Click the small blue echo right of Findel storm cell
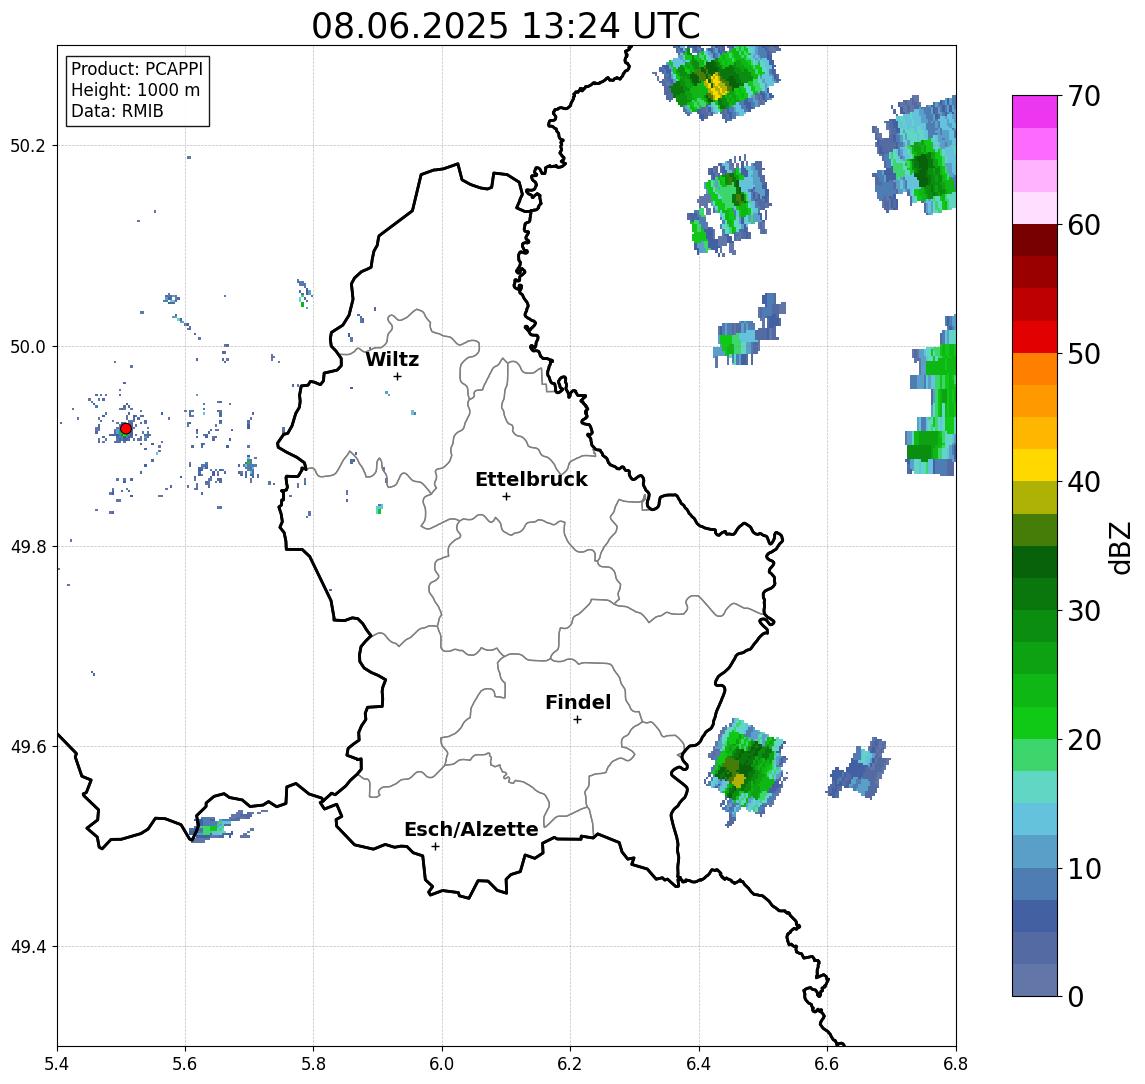The height and width of the screenshot is (1084, 1145). point(858,768)
